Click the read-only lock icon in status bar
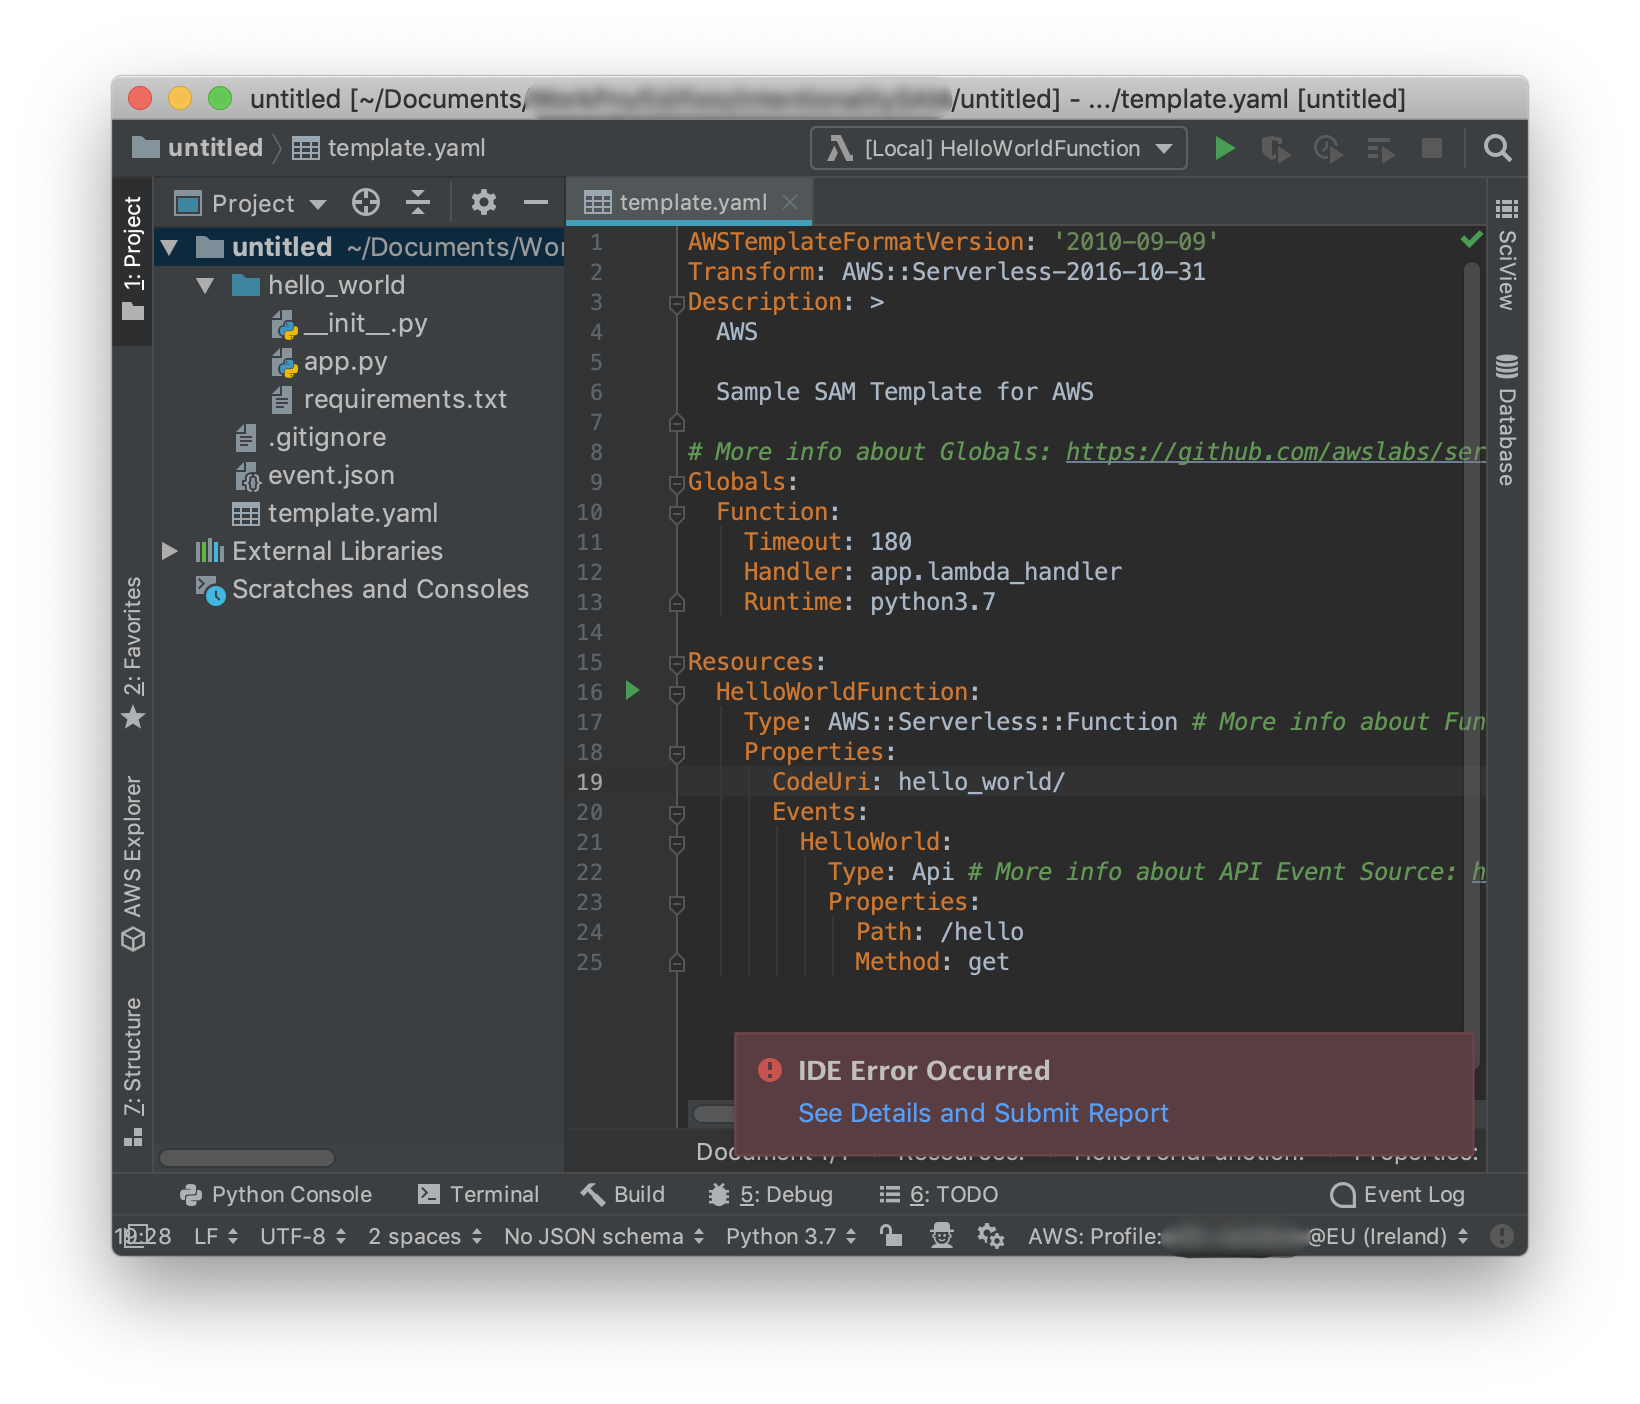Screen dimensions: 1640x1404 (890, 1236)
